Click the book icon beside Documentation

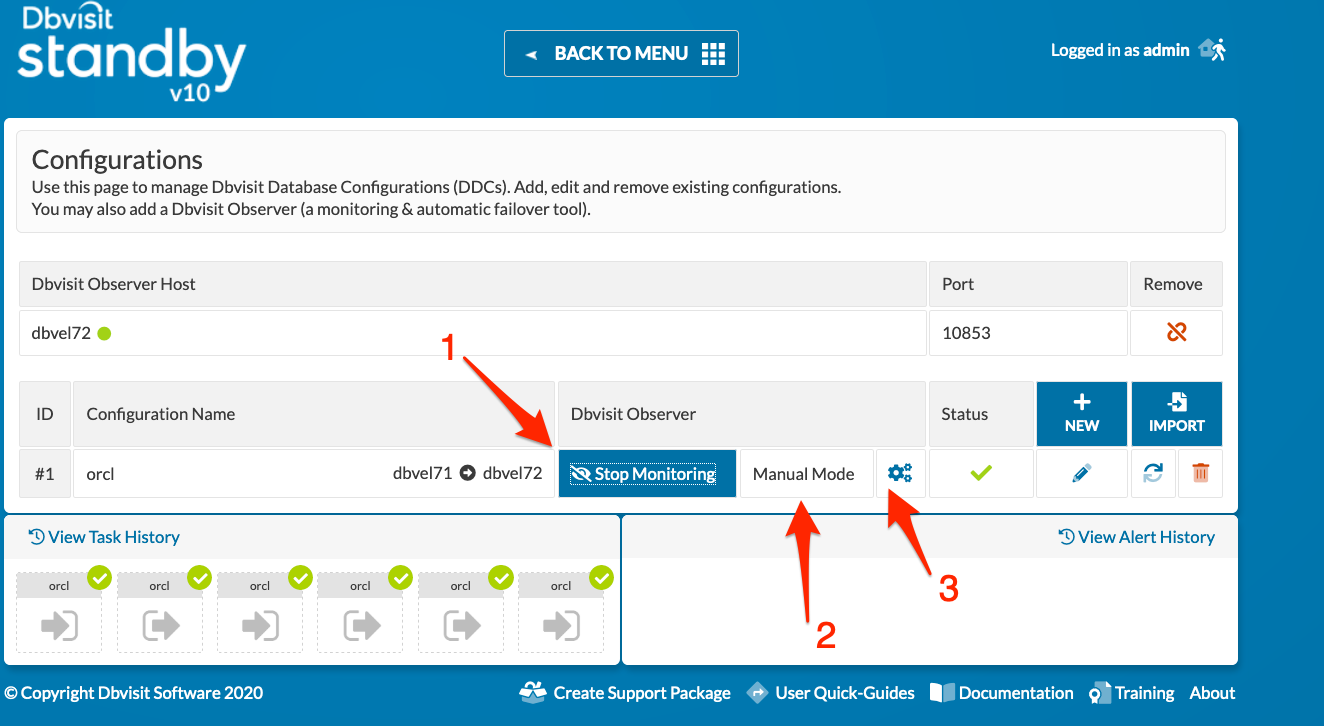coord(942,693)
